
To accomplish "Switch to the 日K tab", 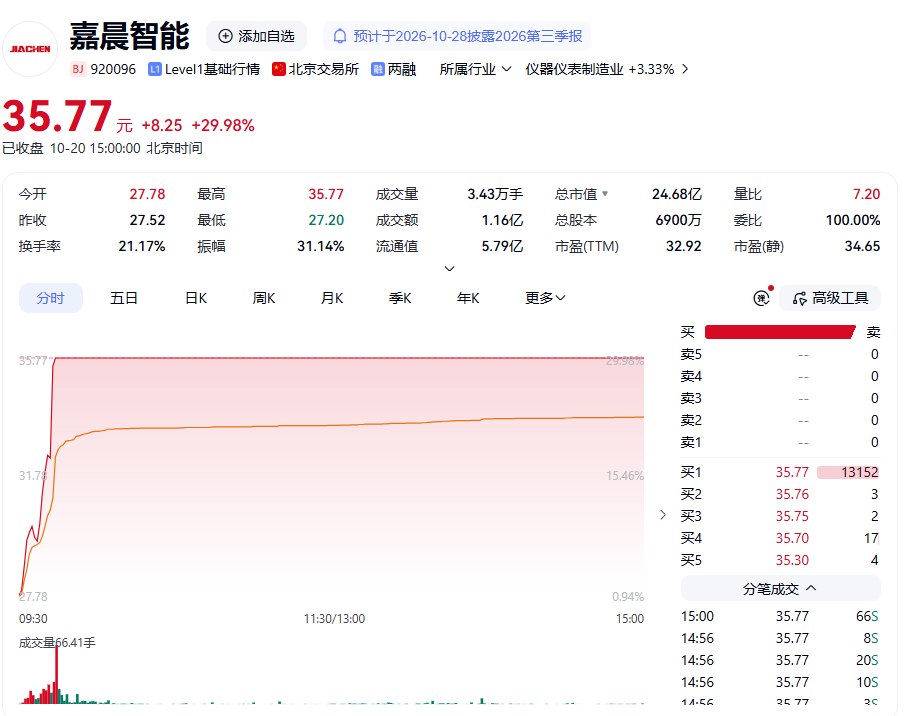I will [x=196, y=298].
